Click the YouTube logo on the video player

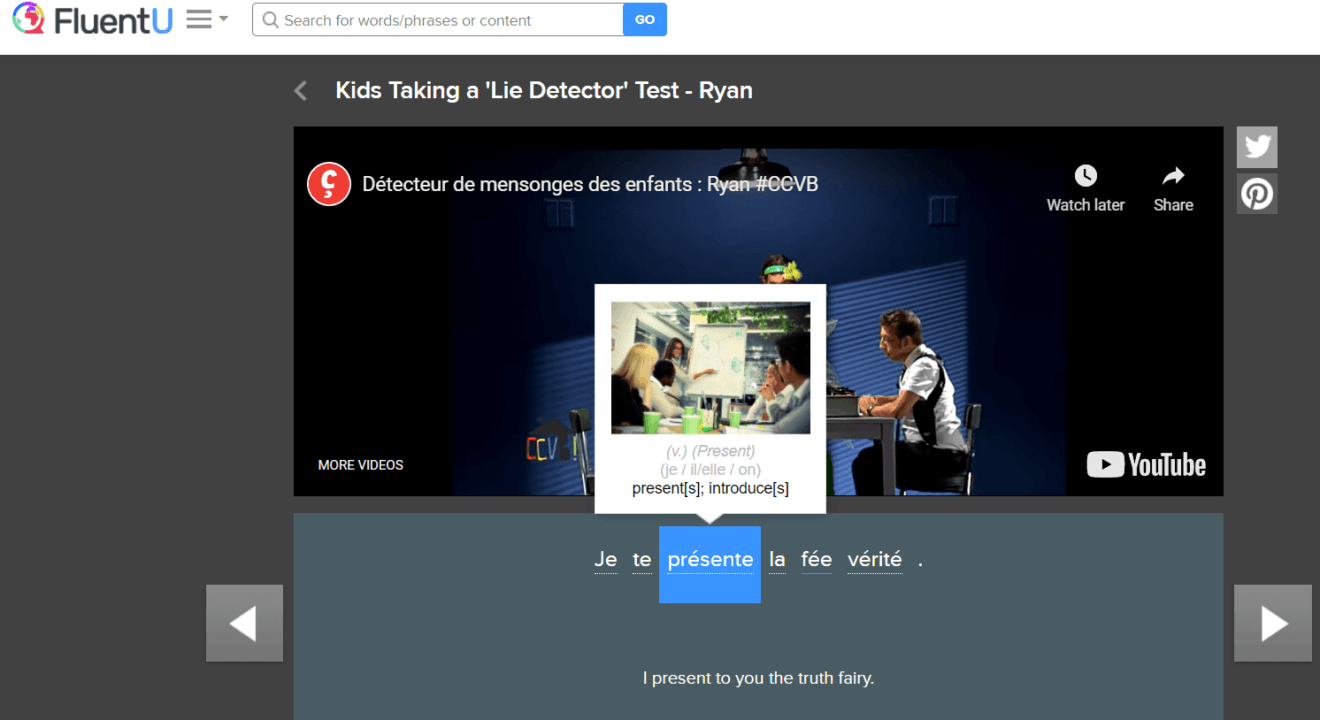(1146, 464)
